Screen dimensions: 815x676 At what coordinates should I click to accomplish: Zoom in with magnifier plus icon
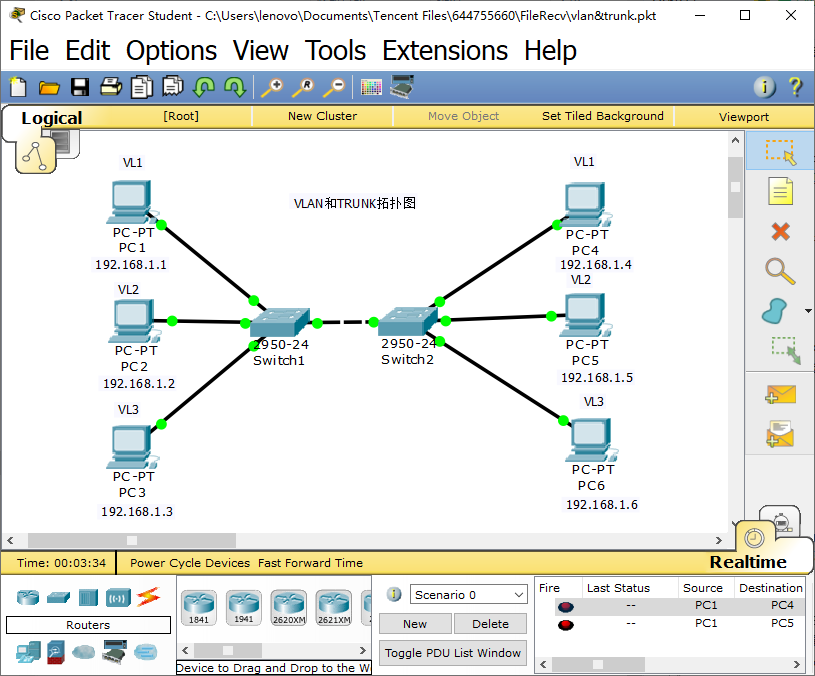tap(272, 87)
